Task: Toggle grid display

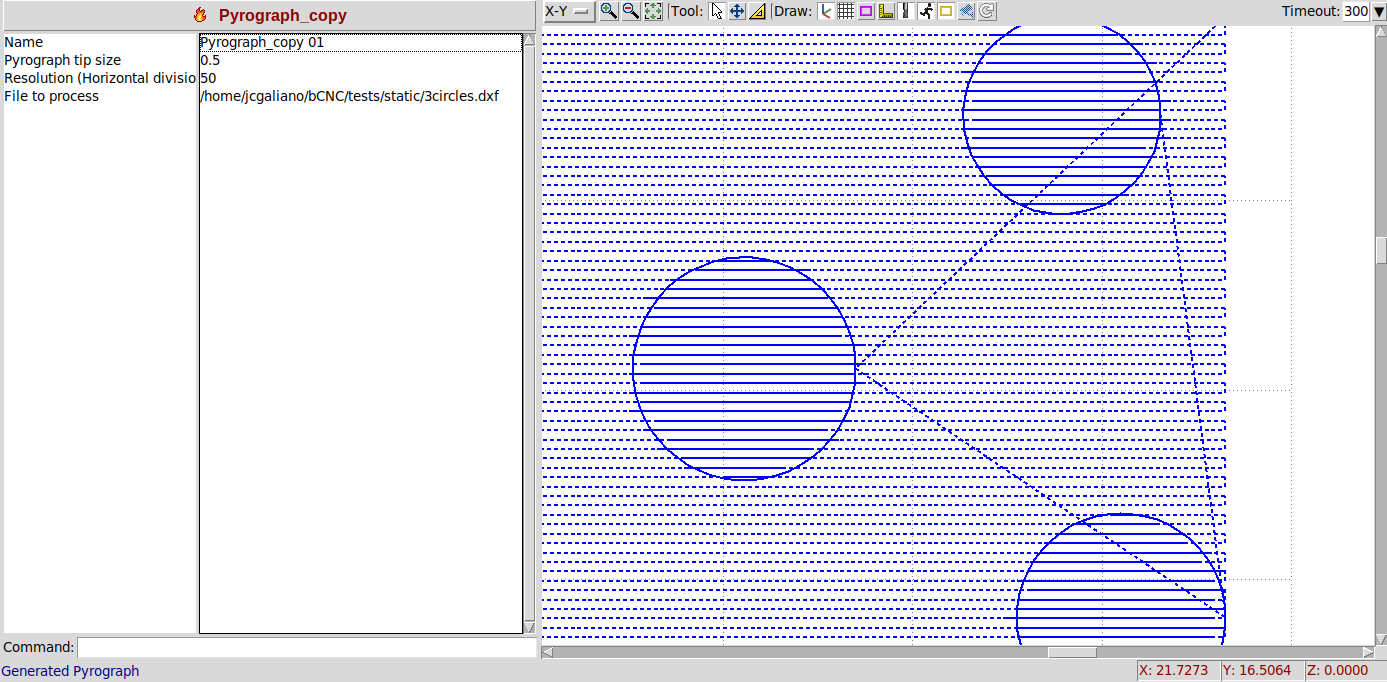Action: click(x=845, y=11)
